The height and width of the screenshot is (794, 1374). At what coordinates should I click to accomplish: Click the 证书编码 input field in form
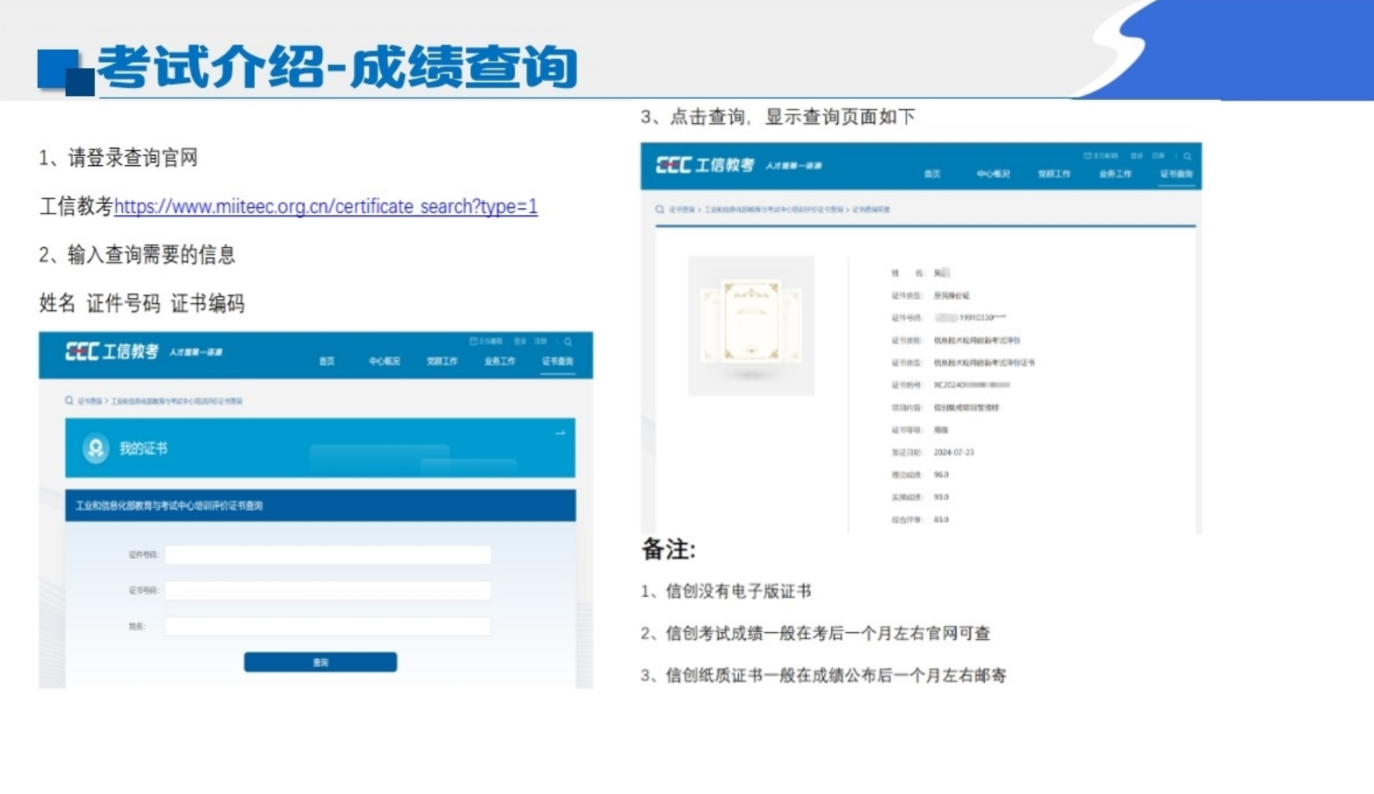pos(327,591)
